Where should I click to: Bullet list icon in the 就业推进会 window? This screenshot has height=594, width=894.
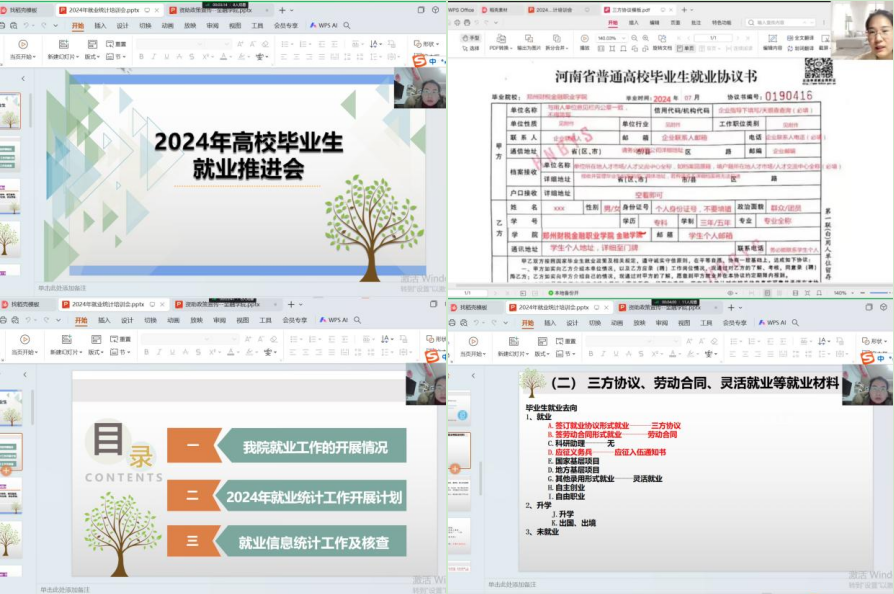coord(285,44)
